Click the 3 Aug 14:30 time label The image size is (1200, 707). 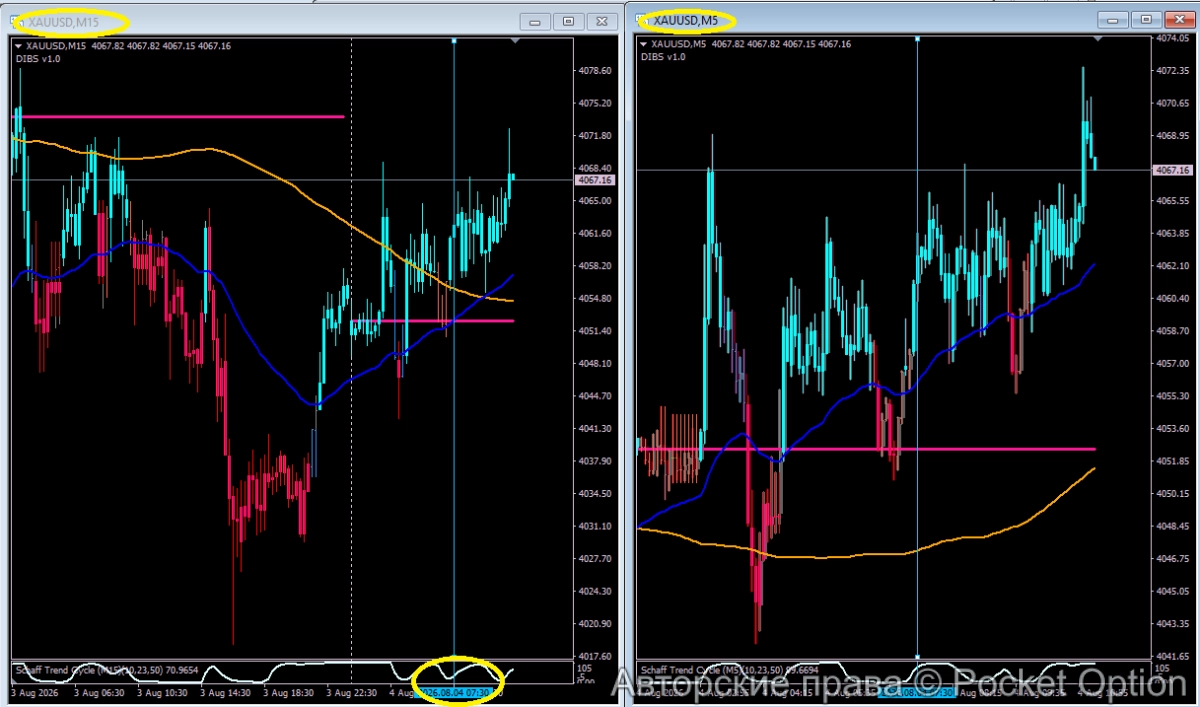228,692
